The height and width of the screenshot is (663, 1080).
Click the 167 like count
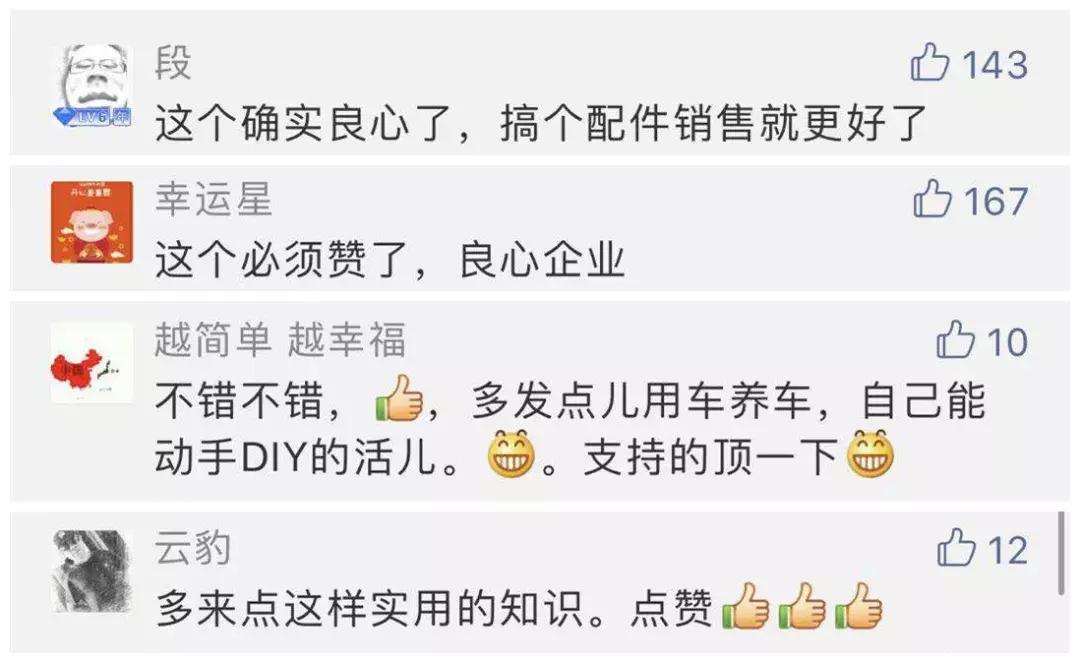pos(996,201)
